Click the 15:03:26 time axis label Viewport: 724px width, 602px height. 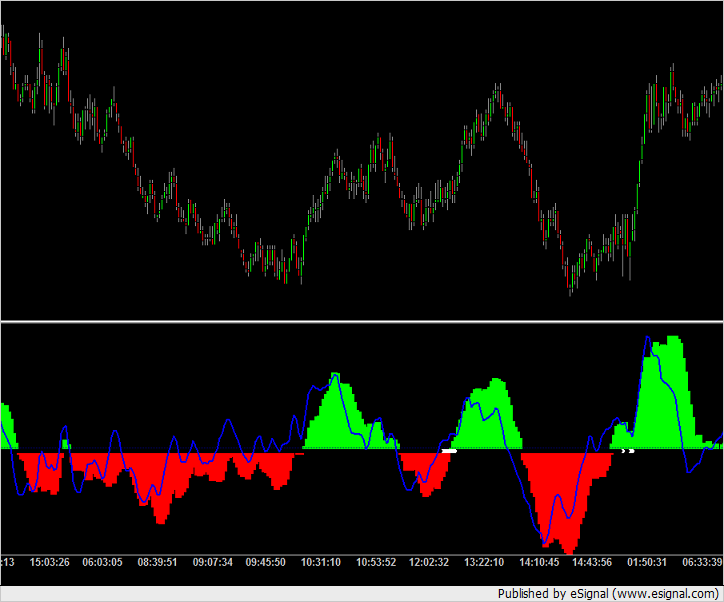[x=49, y=562]
